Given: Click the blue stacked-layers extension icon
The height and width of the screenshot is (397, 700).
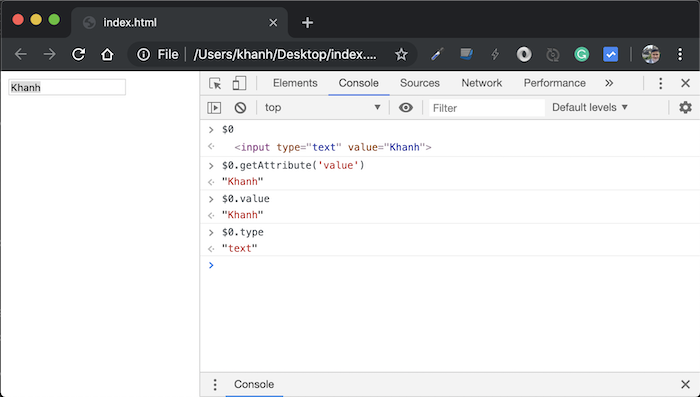Looking at the screenshot, I should [466, 54].
